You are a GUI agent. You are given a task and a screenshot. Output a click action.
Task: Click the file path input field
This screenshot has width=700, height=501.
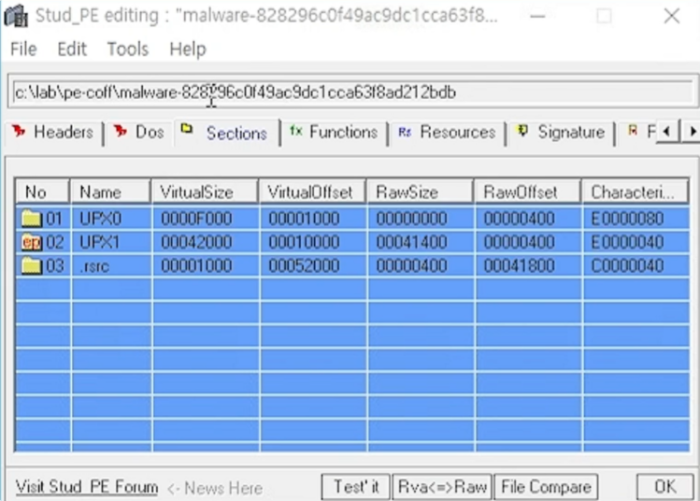pos(353,92)
